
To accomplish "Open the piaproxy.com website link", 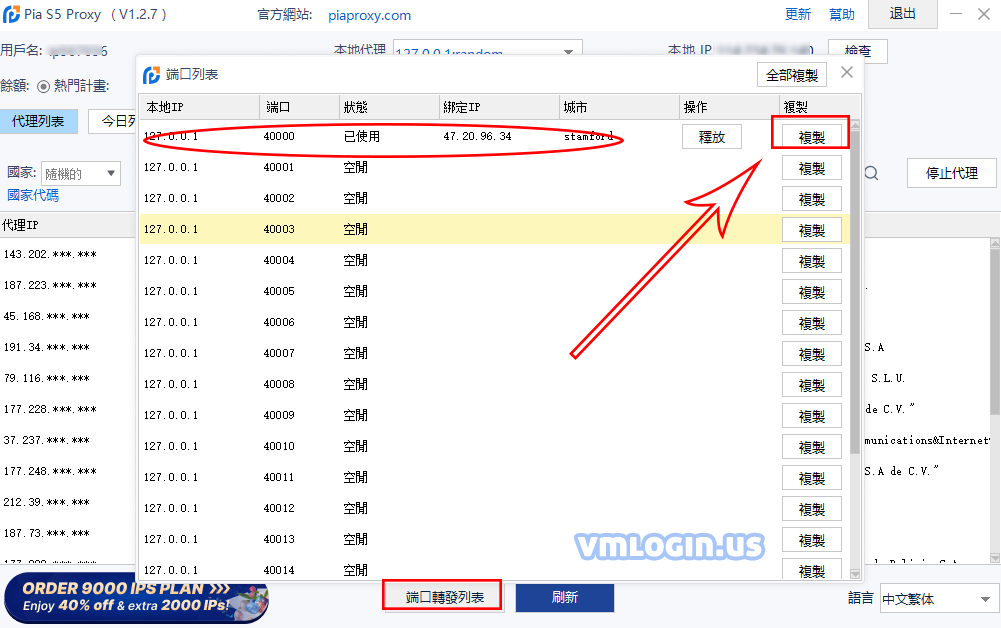I will coord(370,15).
